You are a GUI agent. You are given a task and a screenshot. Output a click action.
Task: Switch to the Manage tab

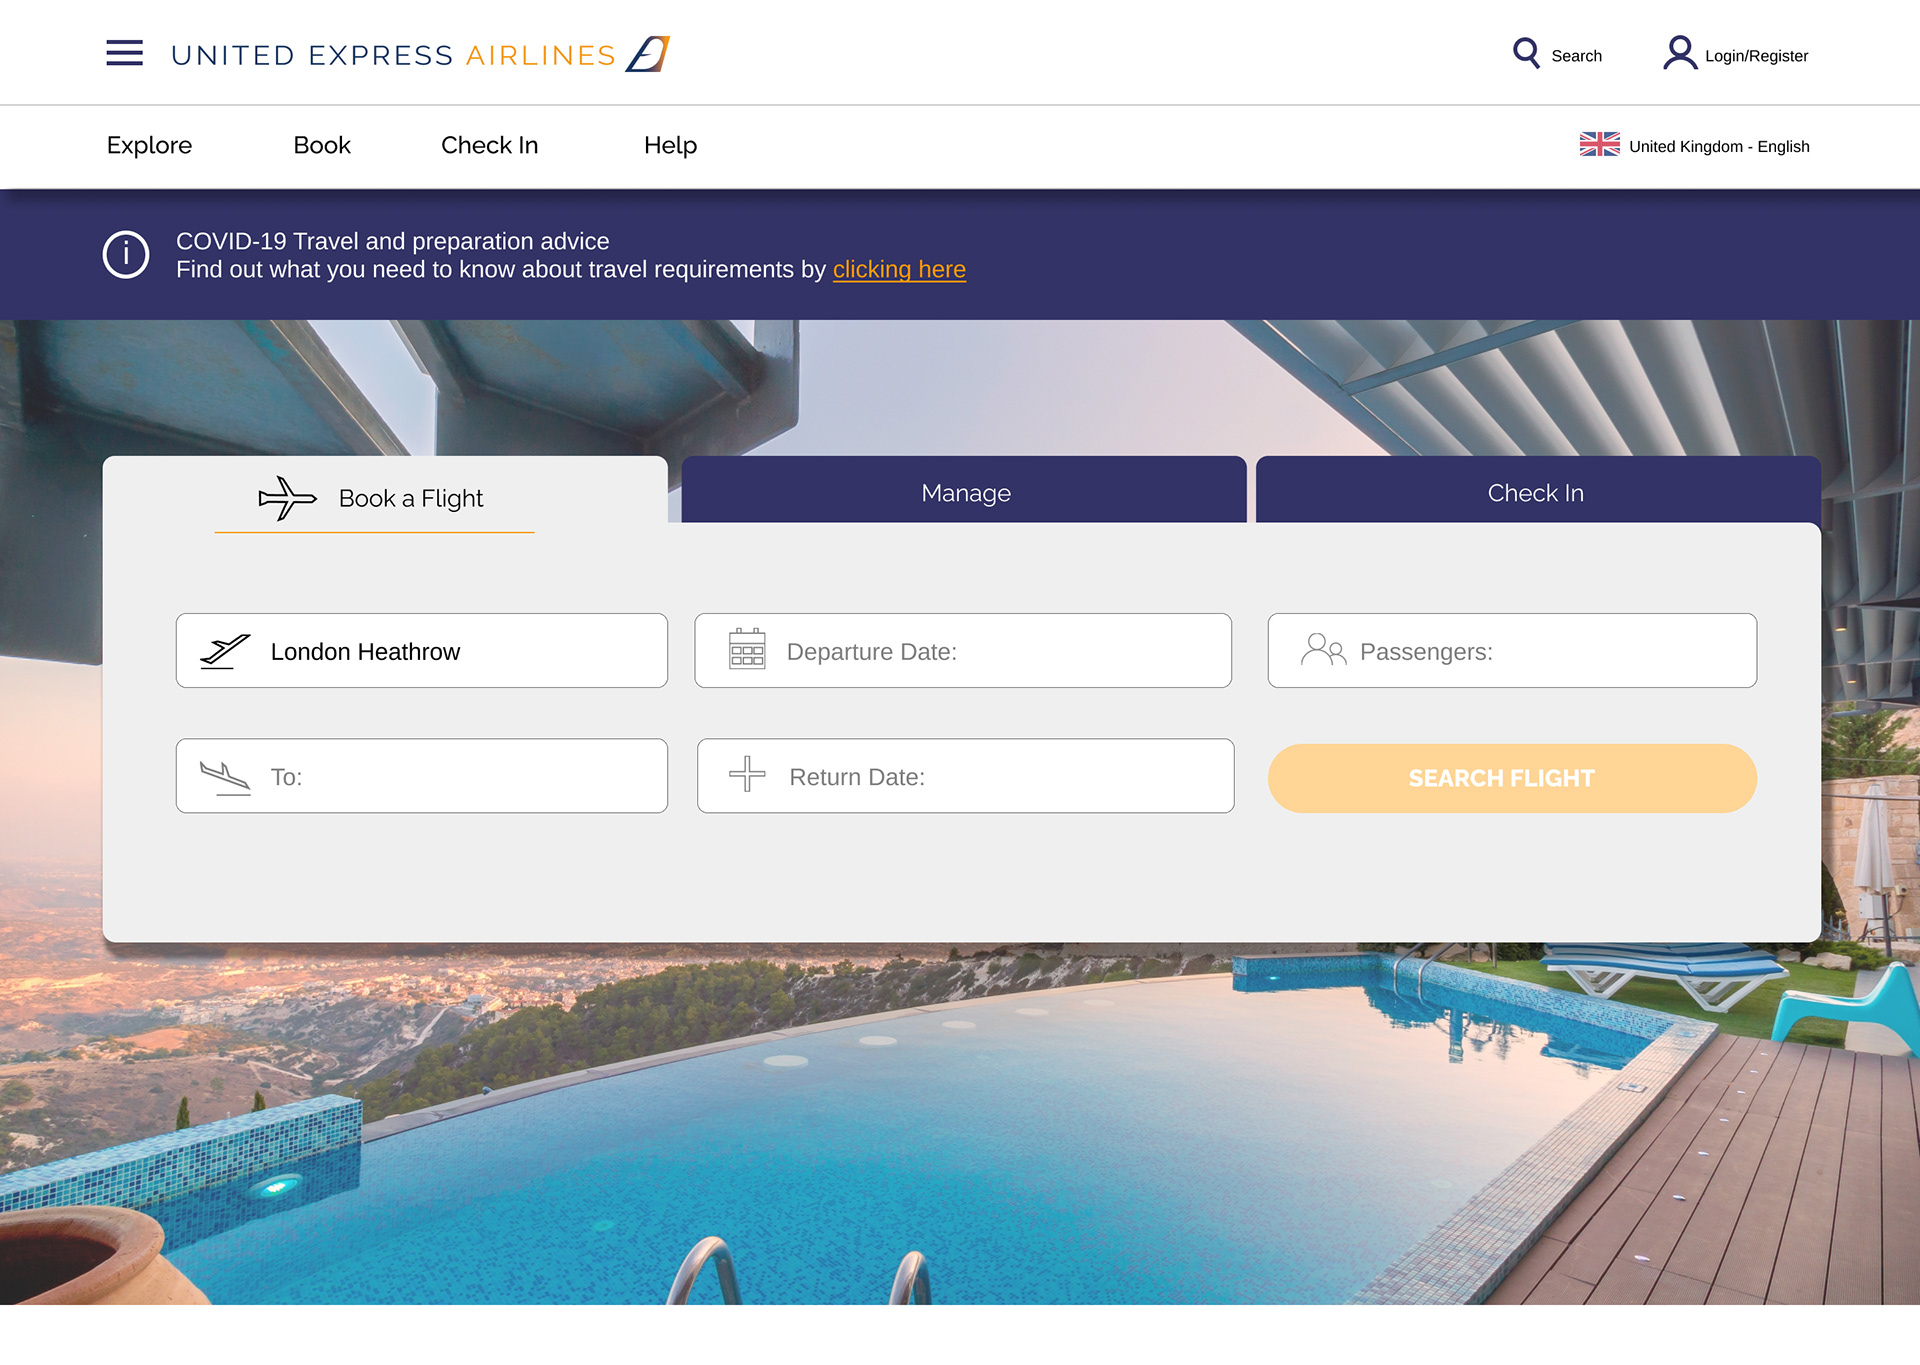pyautogui.click(x=964, y=490)
